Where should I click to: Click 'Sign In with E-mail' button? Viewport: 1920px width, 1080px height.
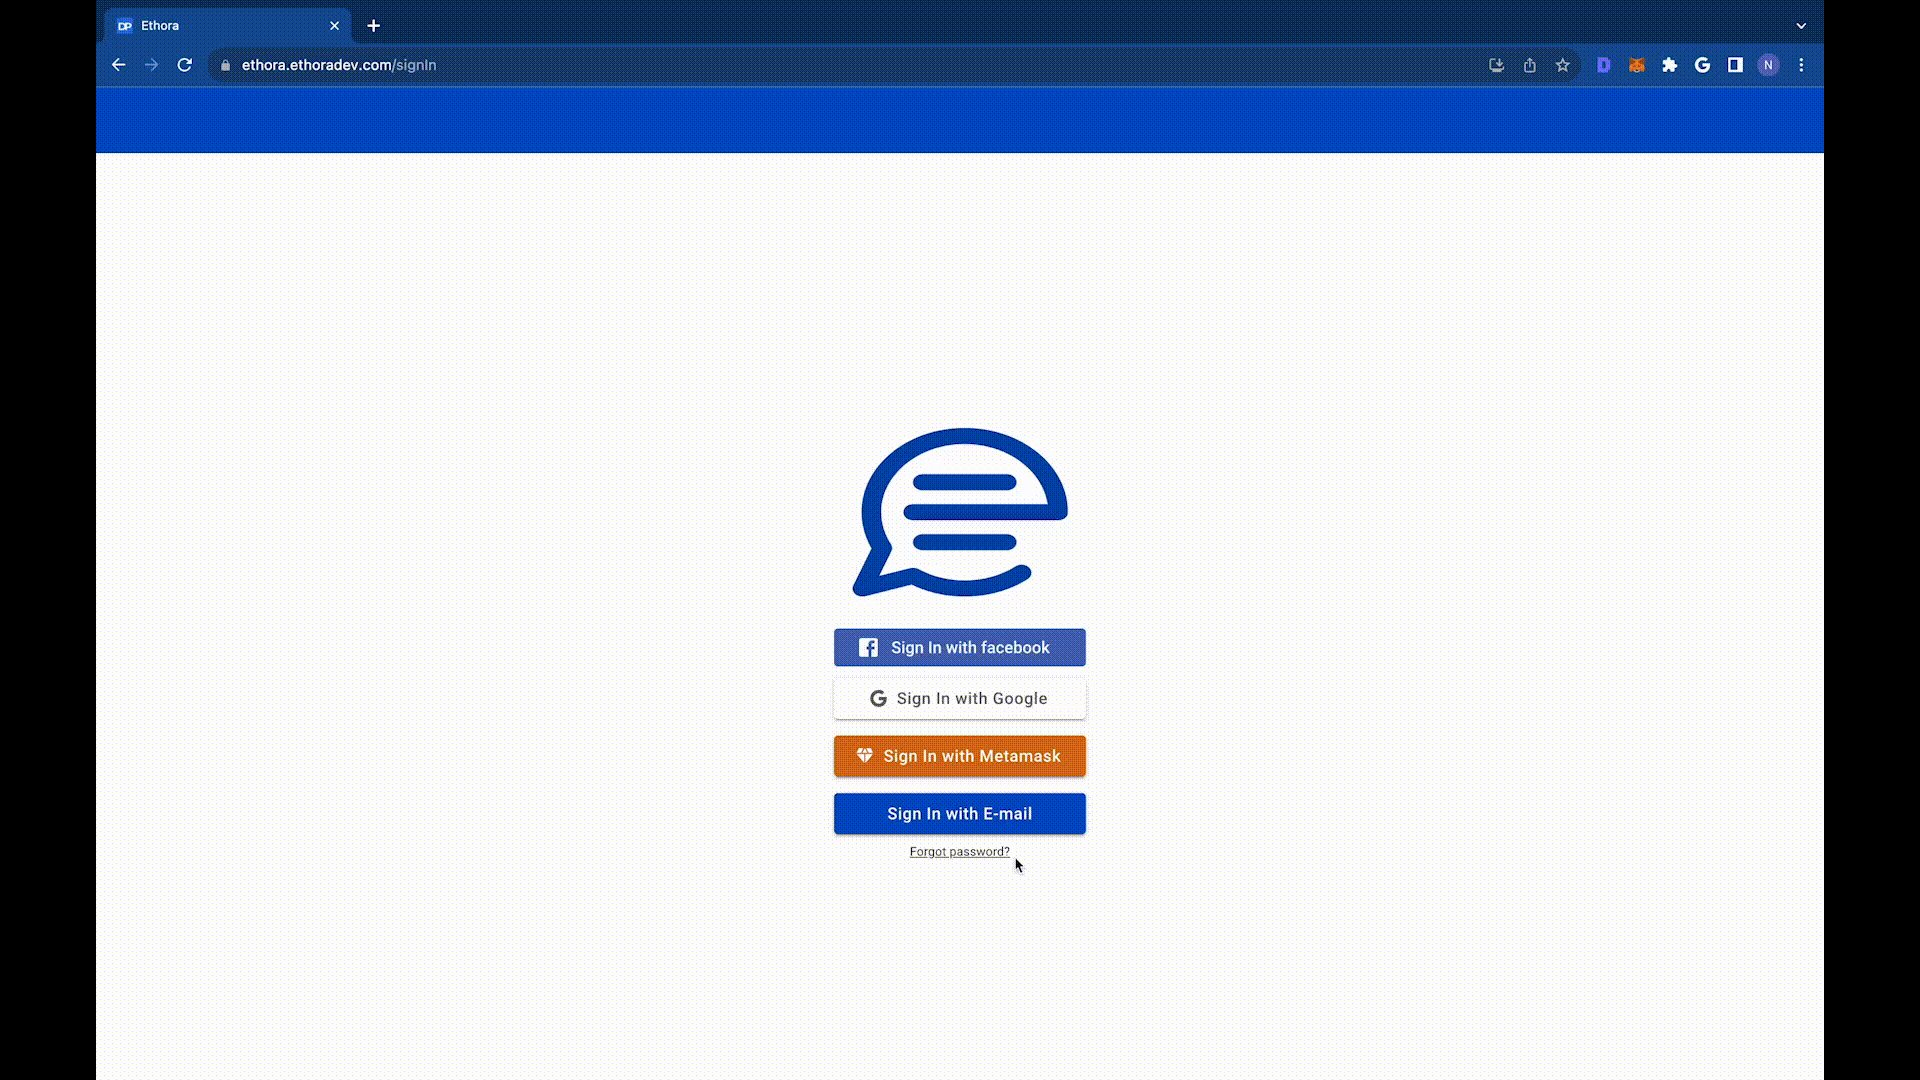960,814
